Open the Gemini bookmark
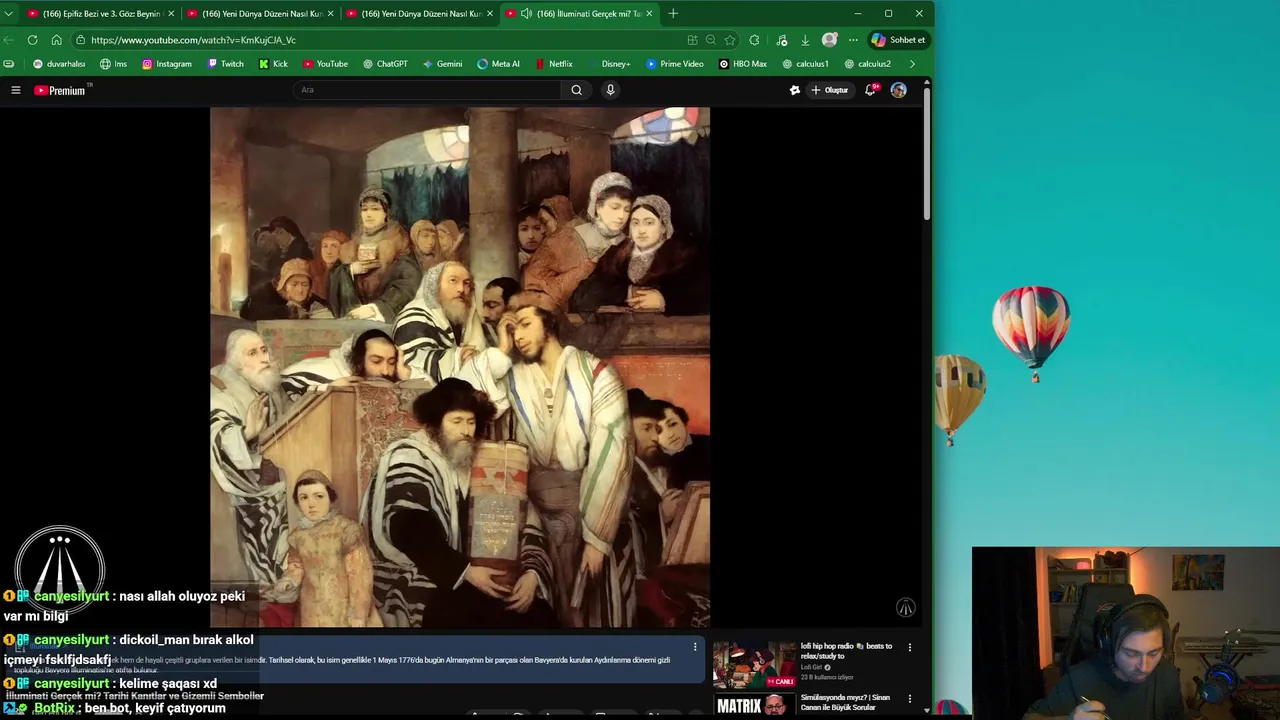The width and height of the screenshot is (1280, 720). [442, 64]
